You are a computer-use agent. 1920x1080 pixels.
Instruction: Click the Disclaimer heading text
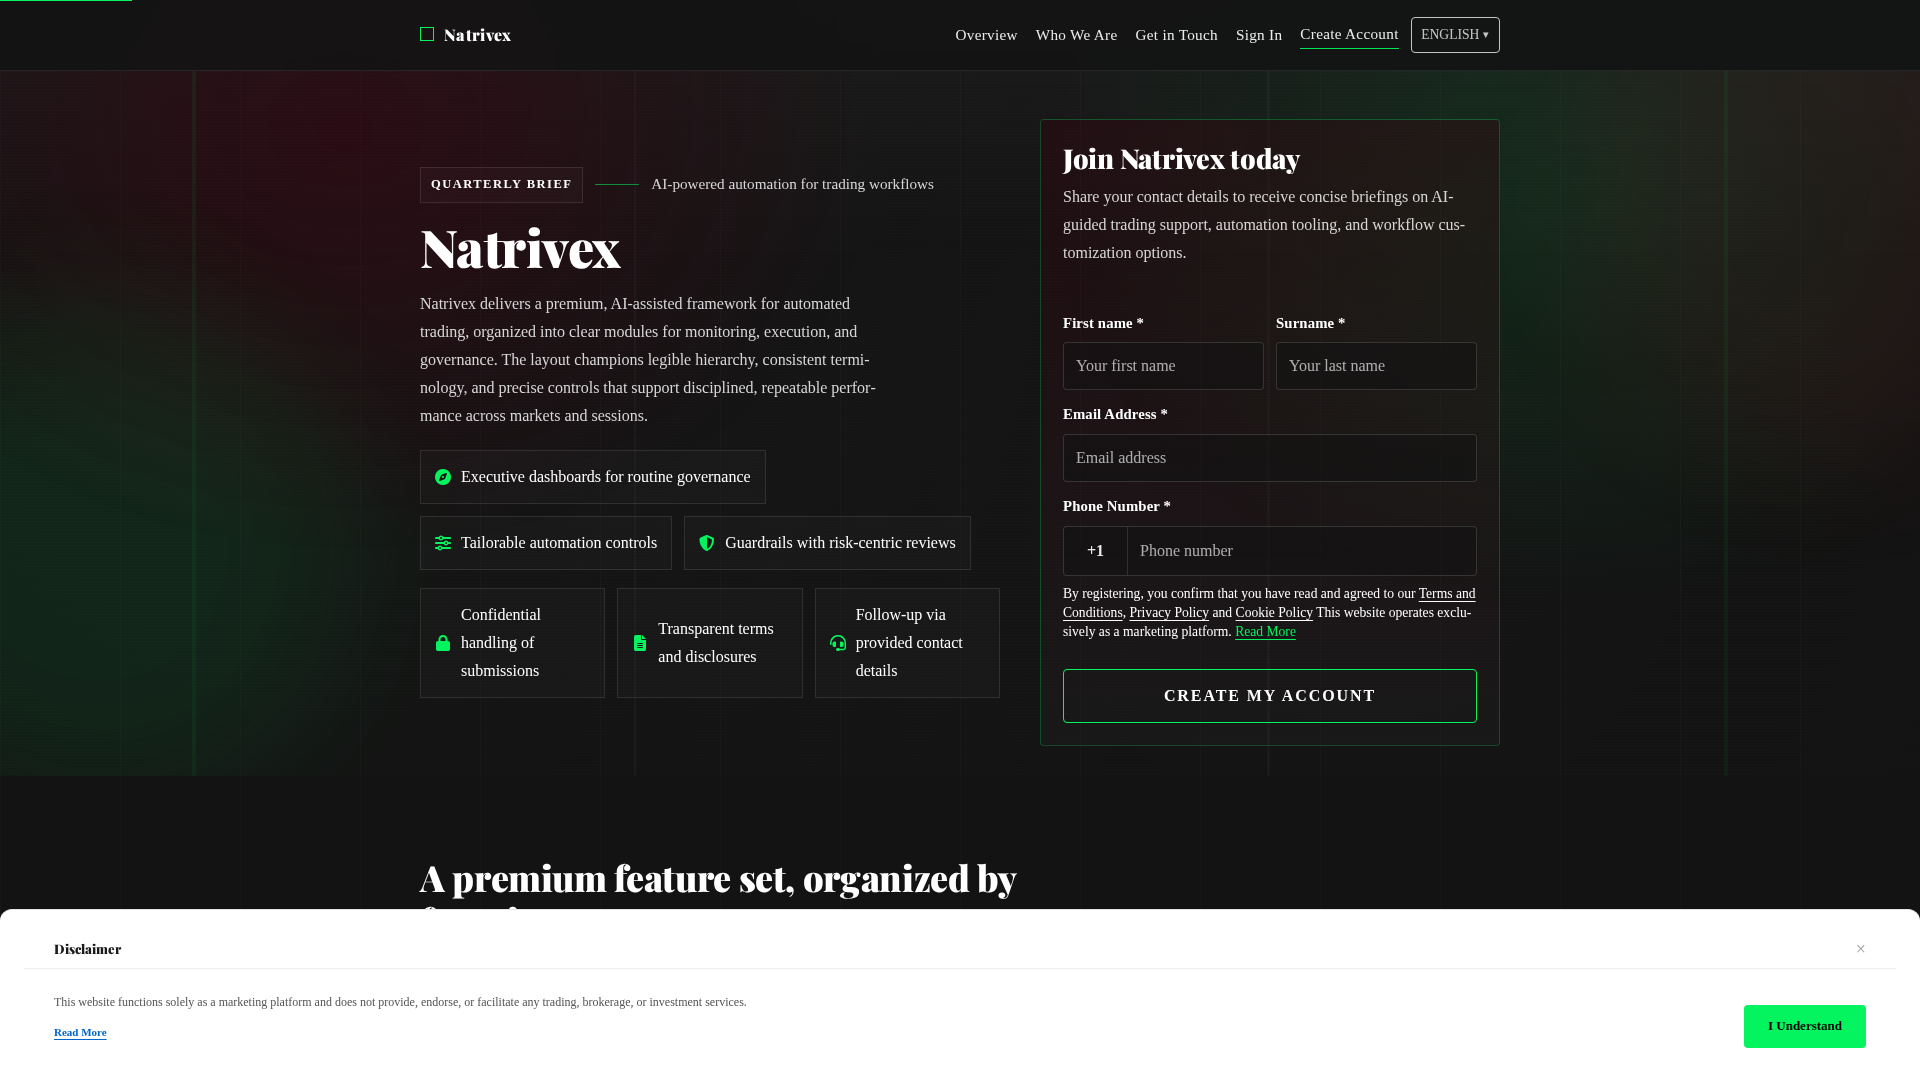tap(88, 949)
